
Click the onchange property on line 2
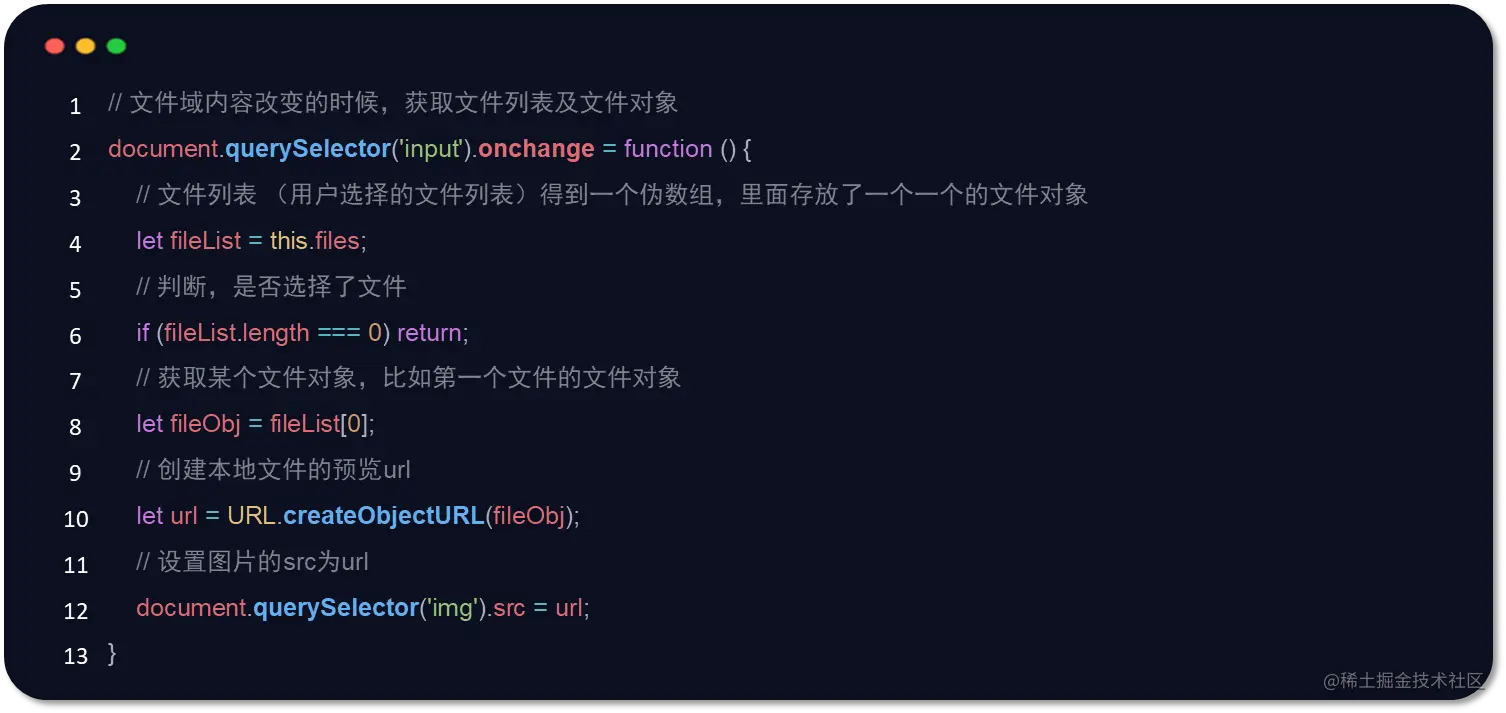tap(536, 149)
